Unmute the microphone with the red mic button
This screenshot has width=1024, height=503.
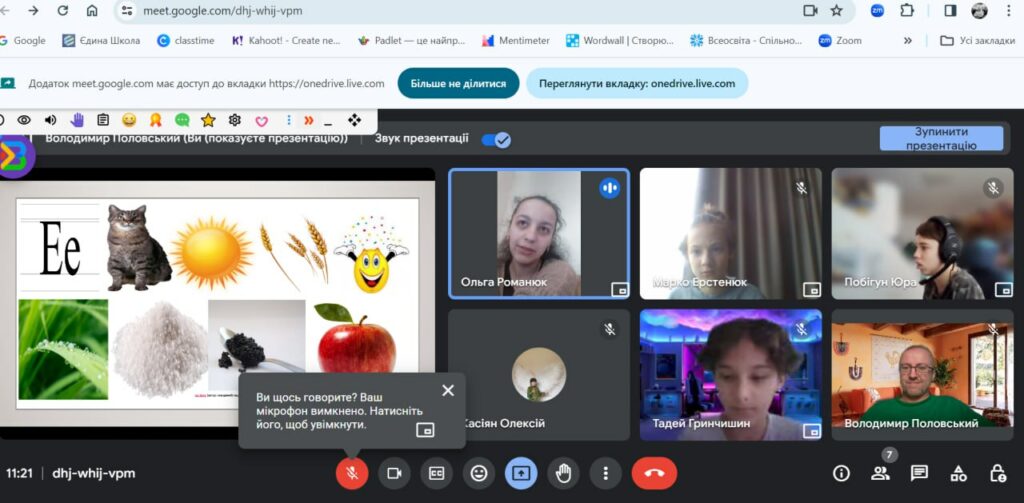351,473
